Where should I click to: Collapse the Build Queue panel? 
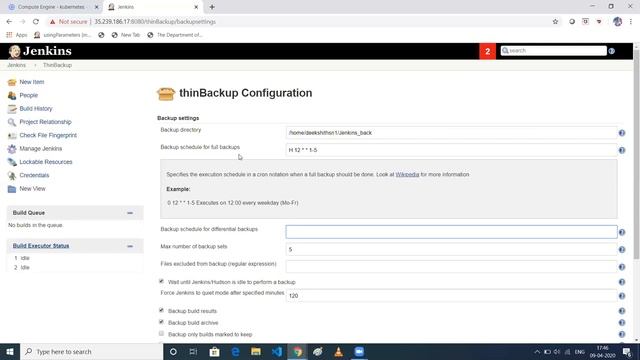click(130, 213)
